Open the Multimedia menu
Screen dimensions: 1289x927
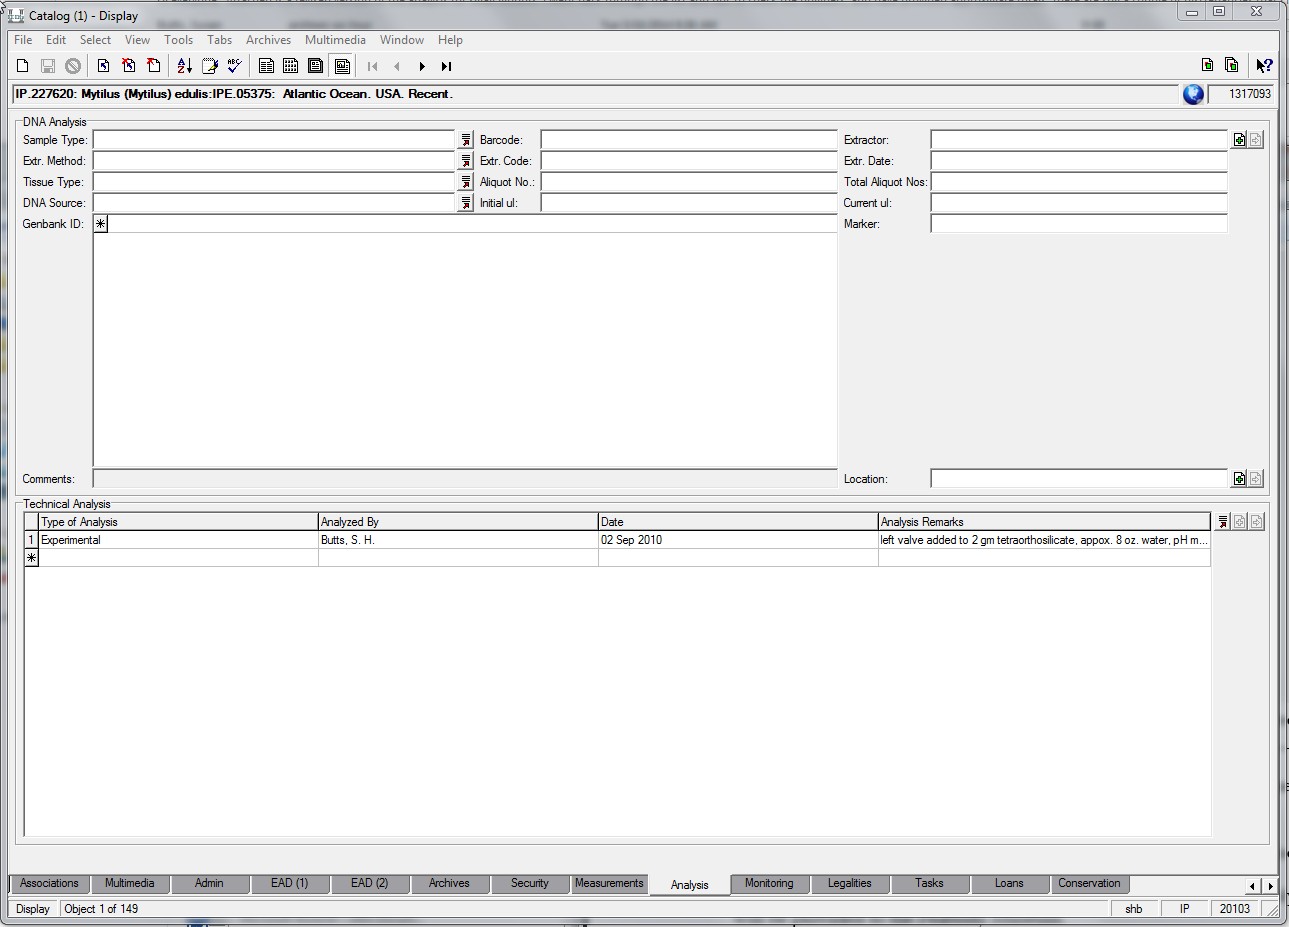point(335,40)
